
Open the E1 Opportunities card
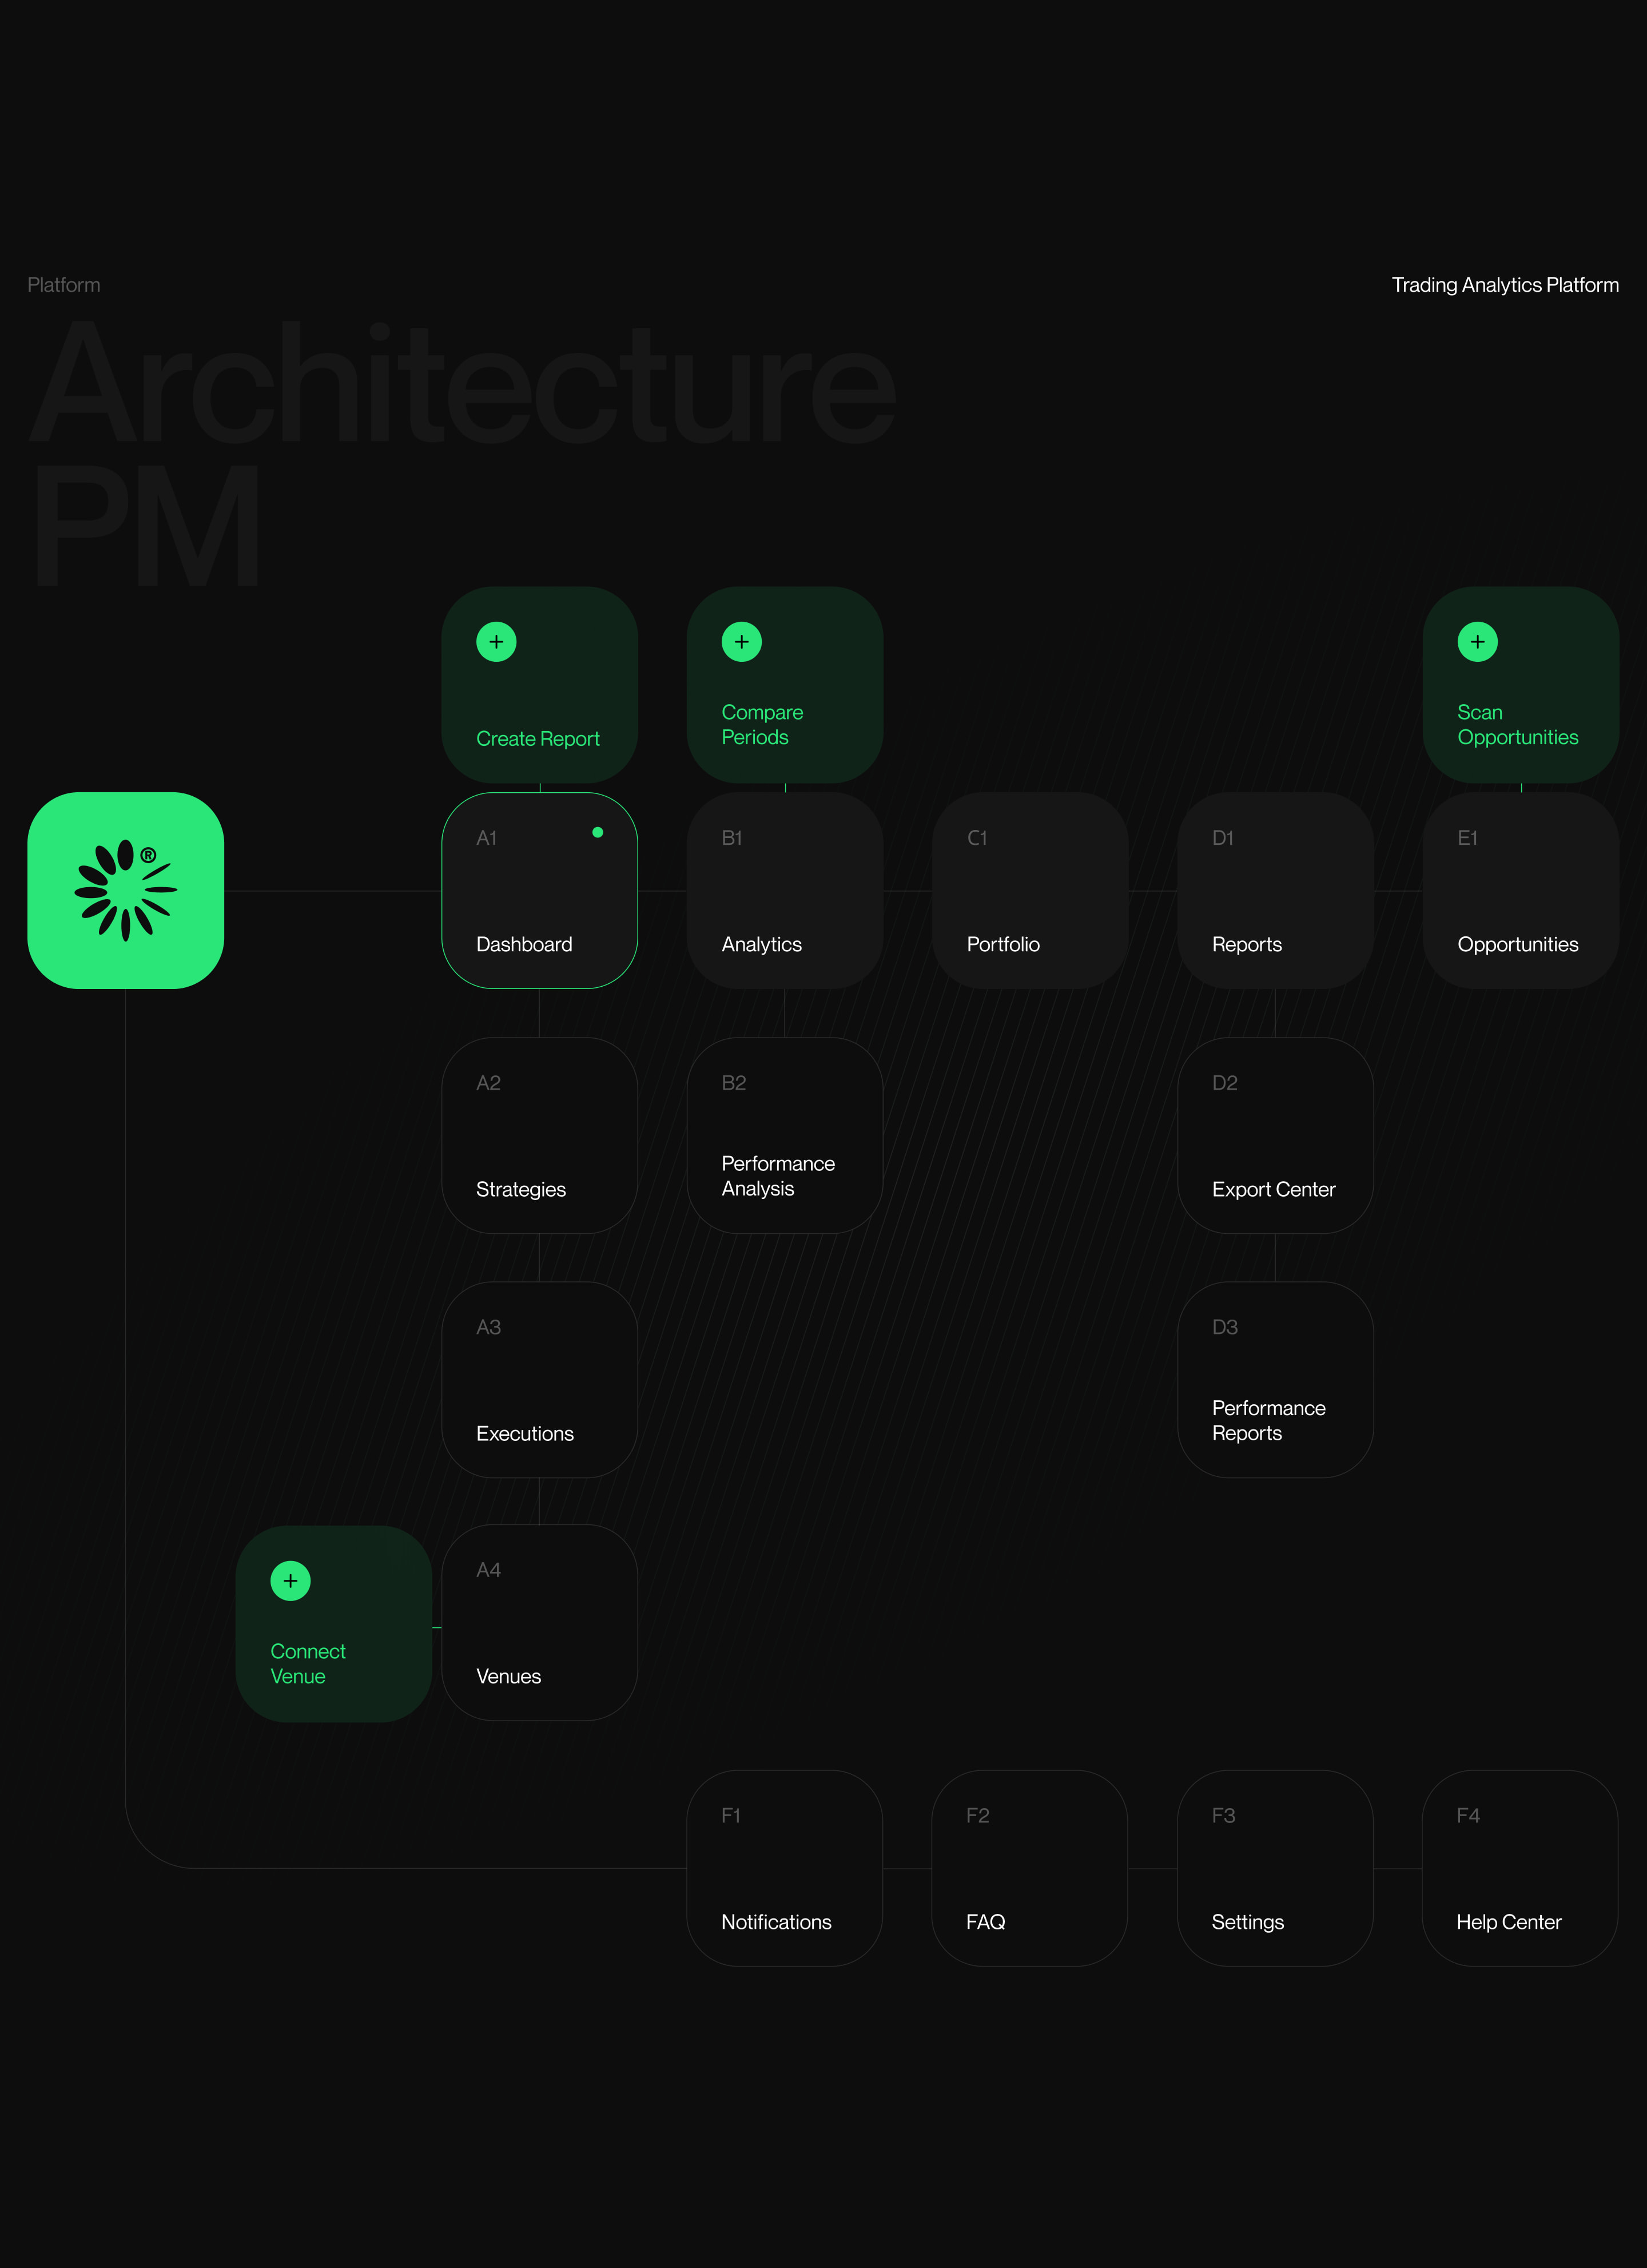tap(1521, 890)
